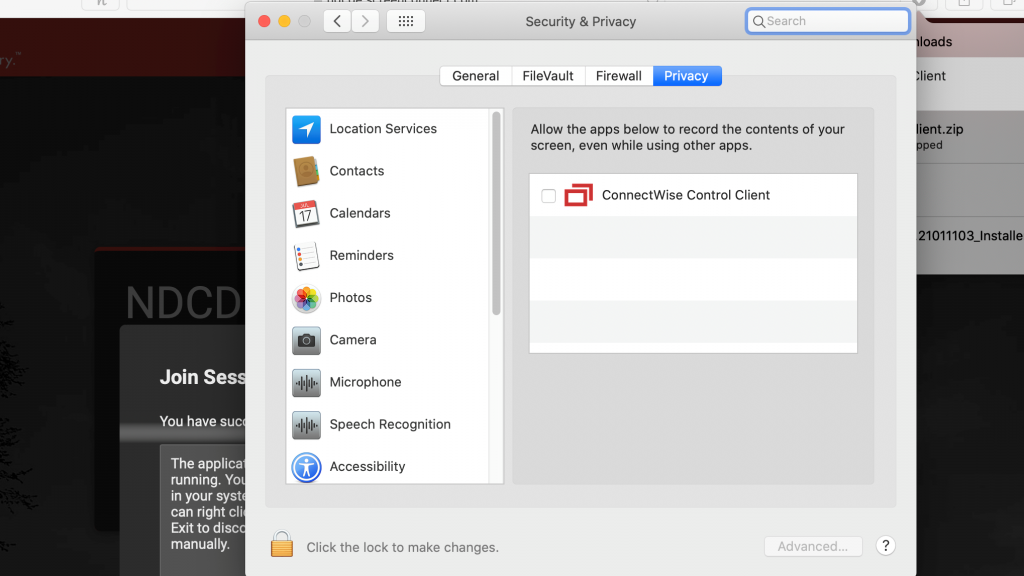Select the Location Services arrow icon

[x=306, y=129]
